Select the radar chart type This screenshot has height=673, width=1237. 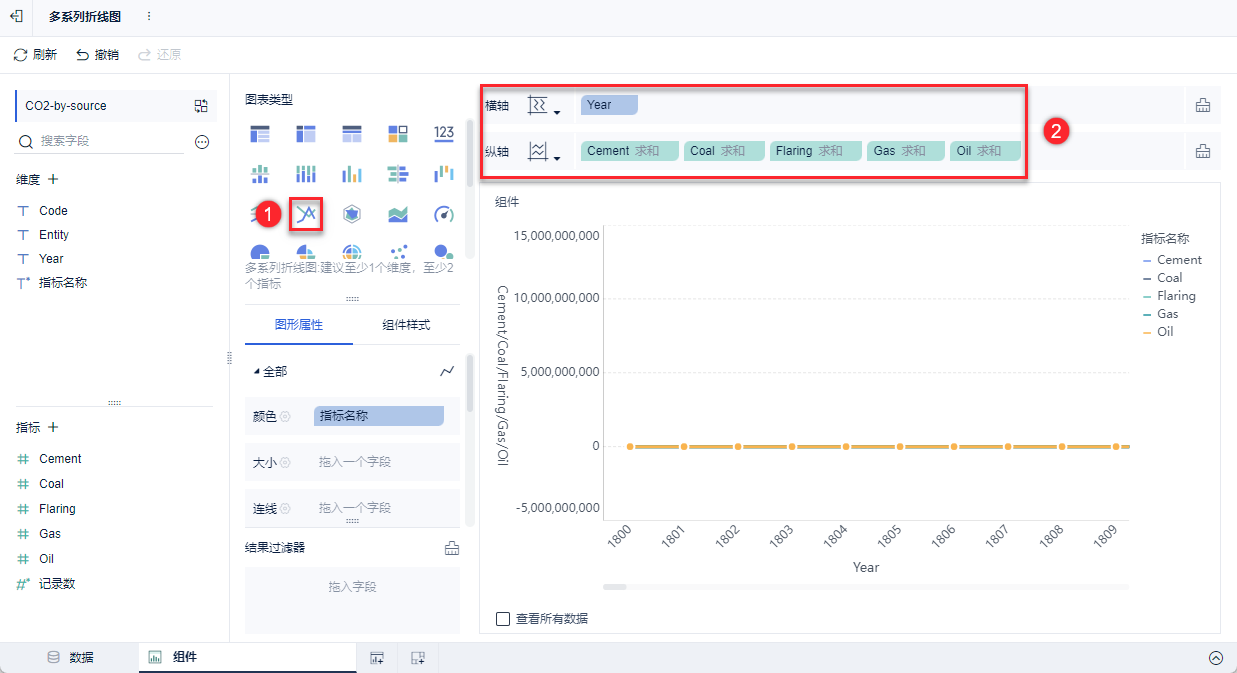(352, 214)
